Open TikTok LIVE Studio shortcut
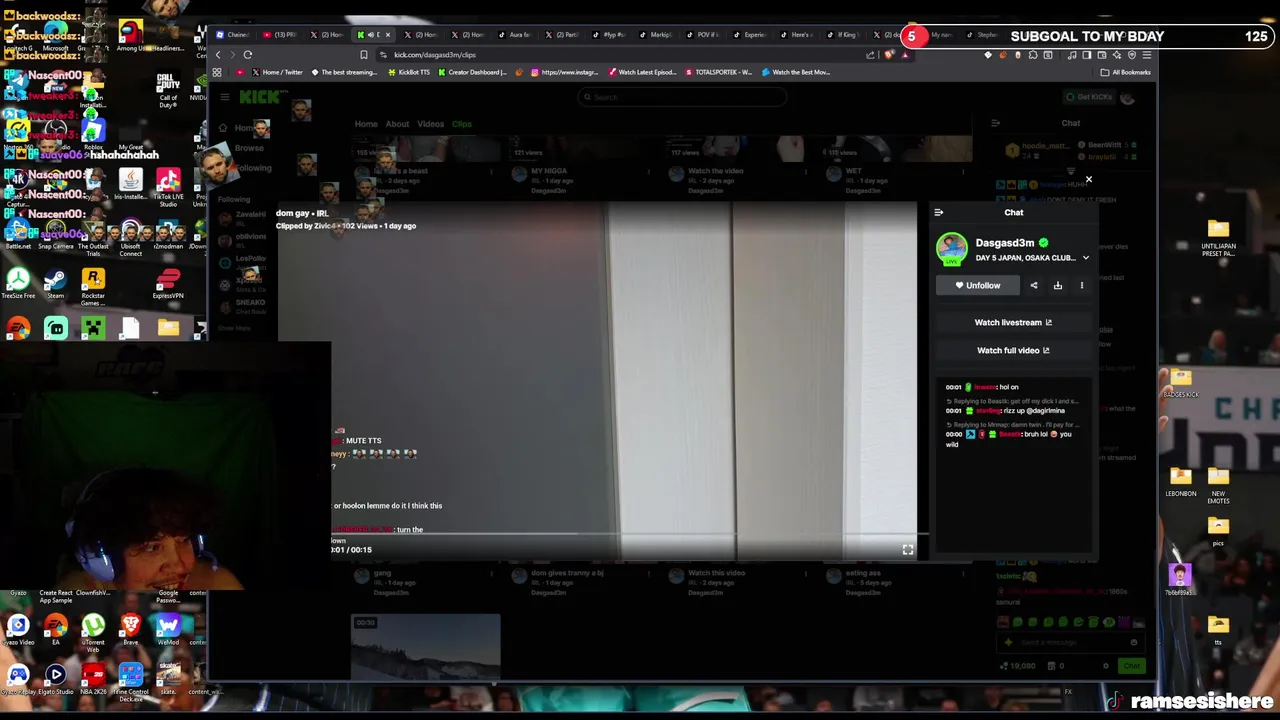1280x720 pixels. [x=168, y=187]
